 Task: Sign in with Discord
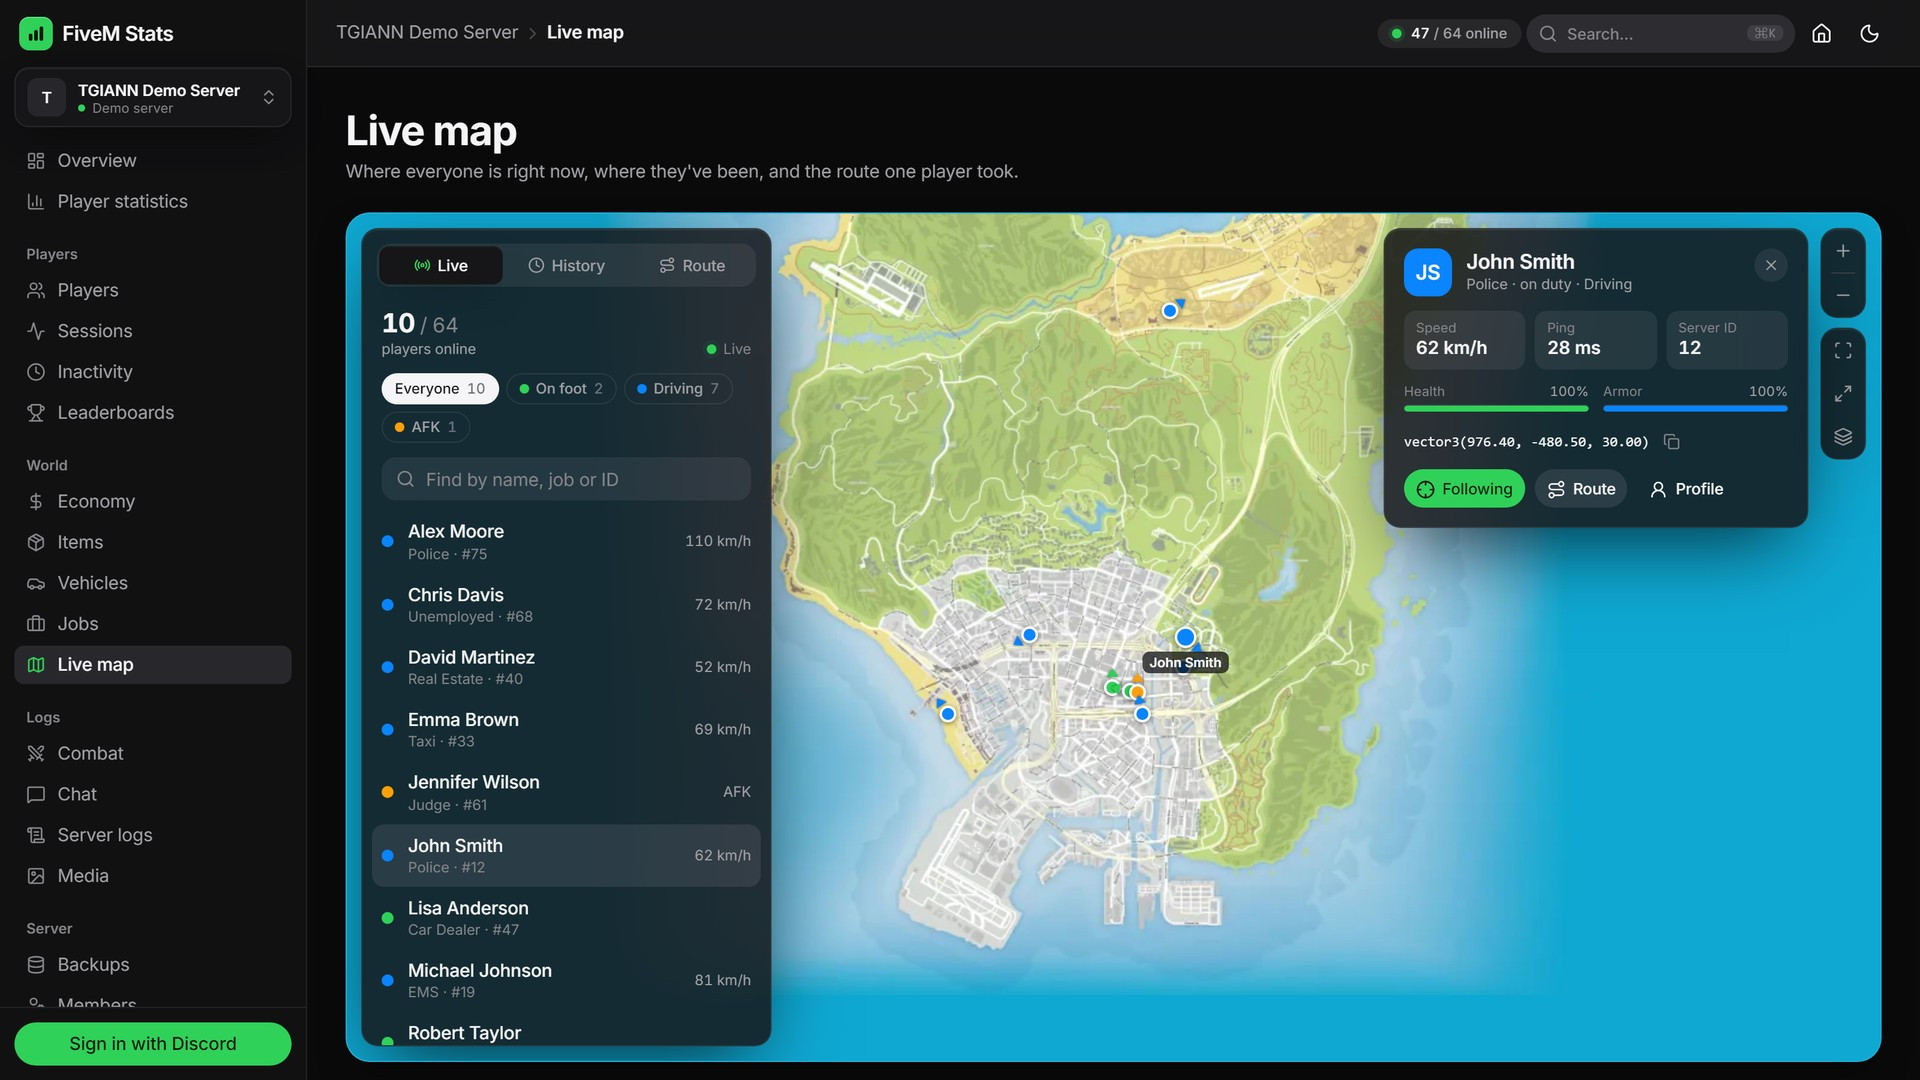tap(153, 1044)
